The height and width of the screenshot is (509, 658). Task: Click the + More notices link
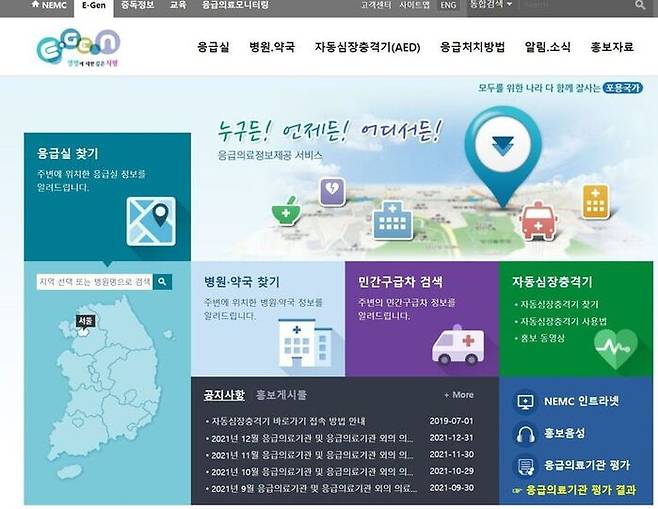pyautogui.click(x=459, y=395)
